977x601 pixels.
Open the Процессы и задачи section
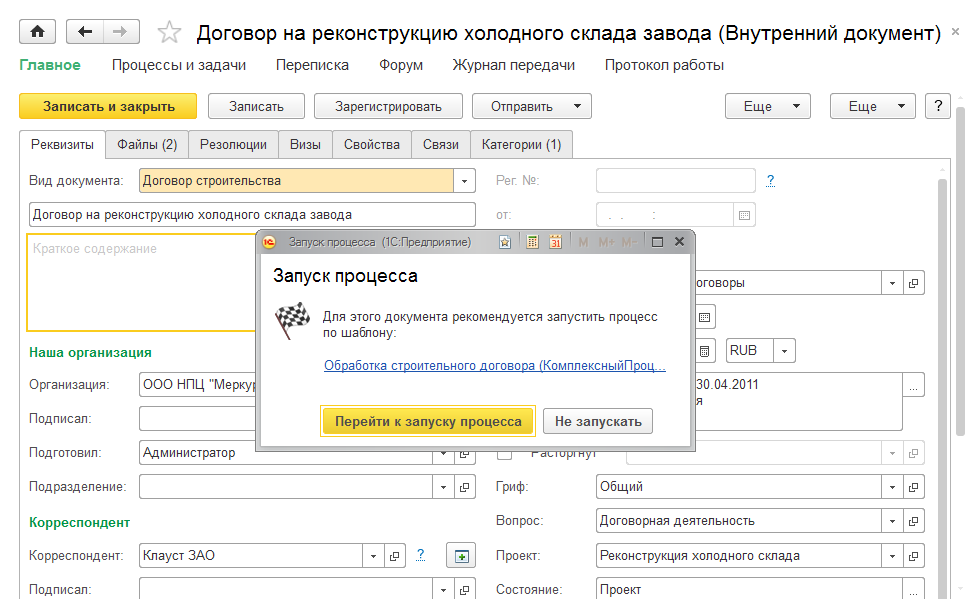[x=178, y=65]
